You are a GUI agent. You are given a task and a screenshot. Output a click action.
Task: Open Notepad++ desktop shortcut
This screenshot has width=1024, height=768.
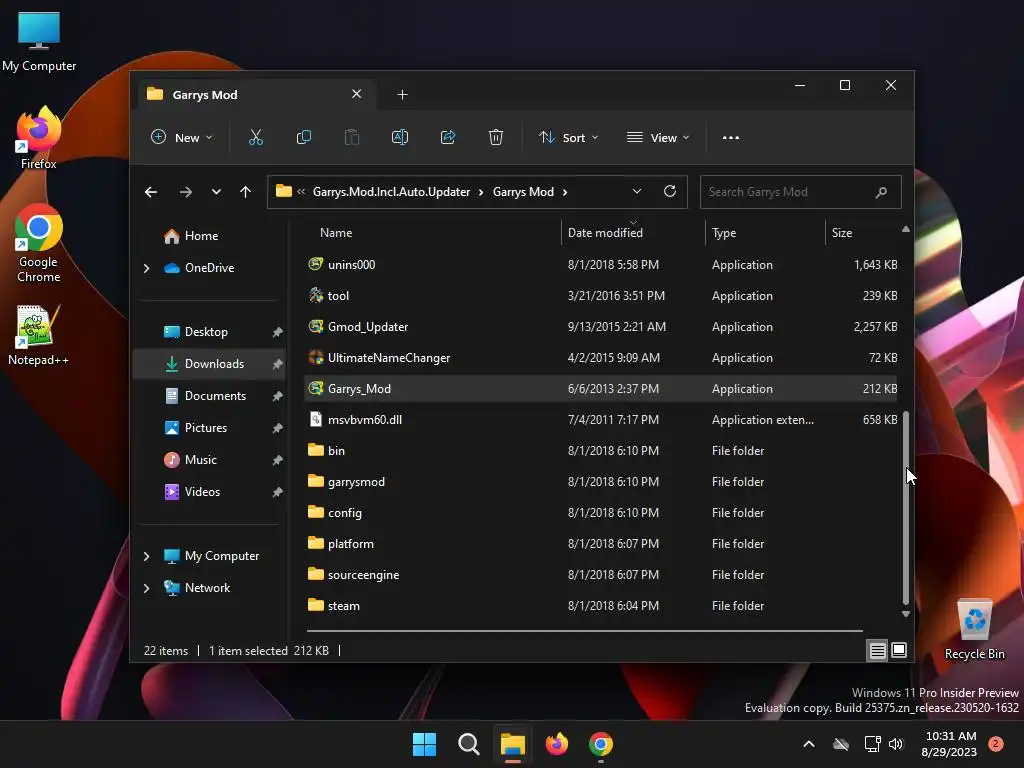point(39,336)
